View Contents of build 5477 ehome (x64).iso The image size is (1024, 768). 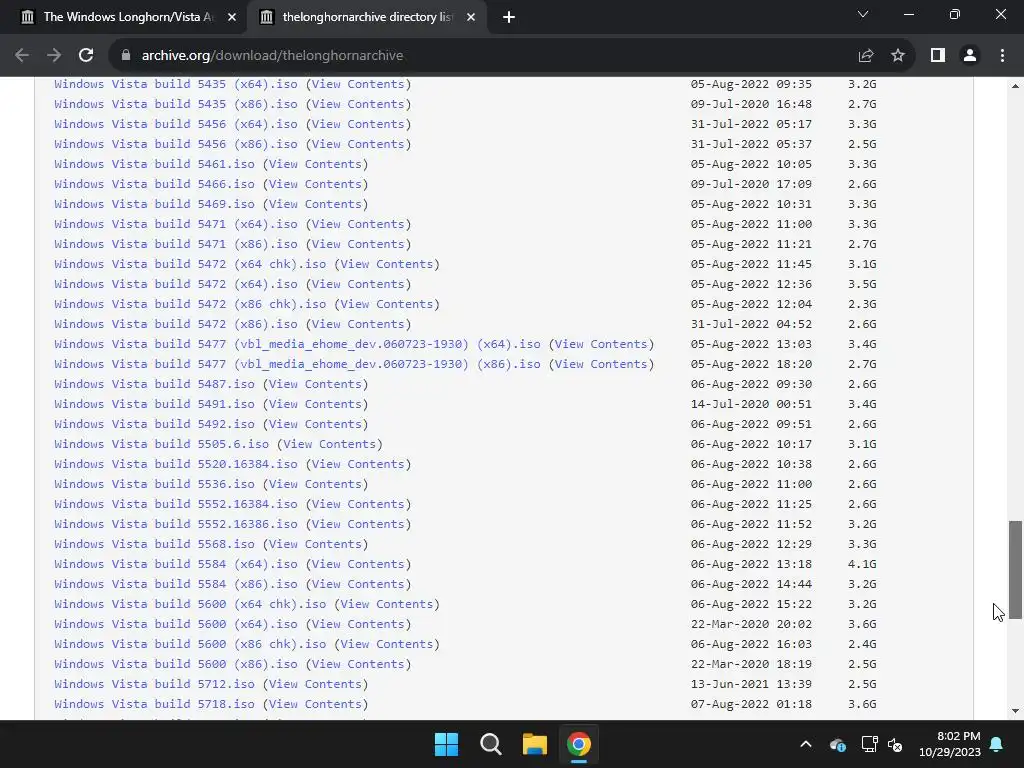[601, 344]
